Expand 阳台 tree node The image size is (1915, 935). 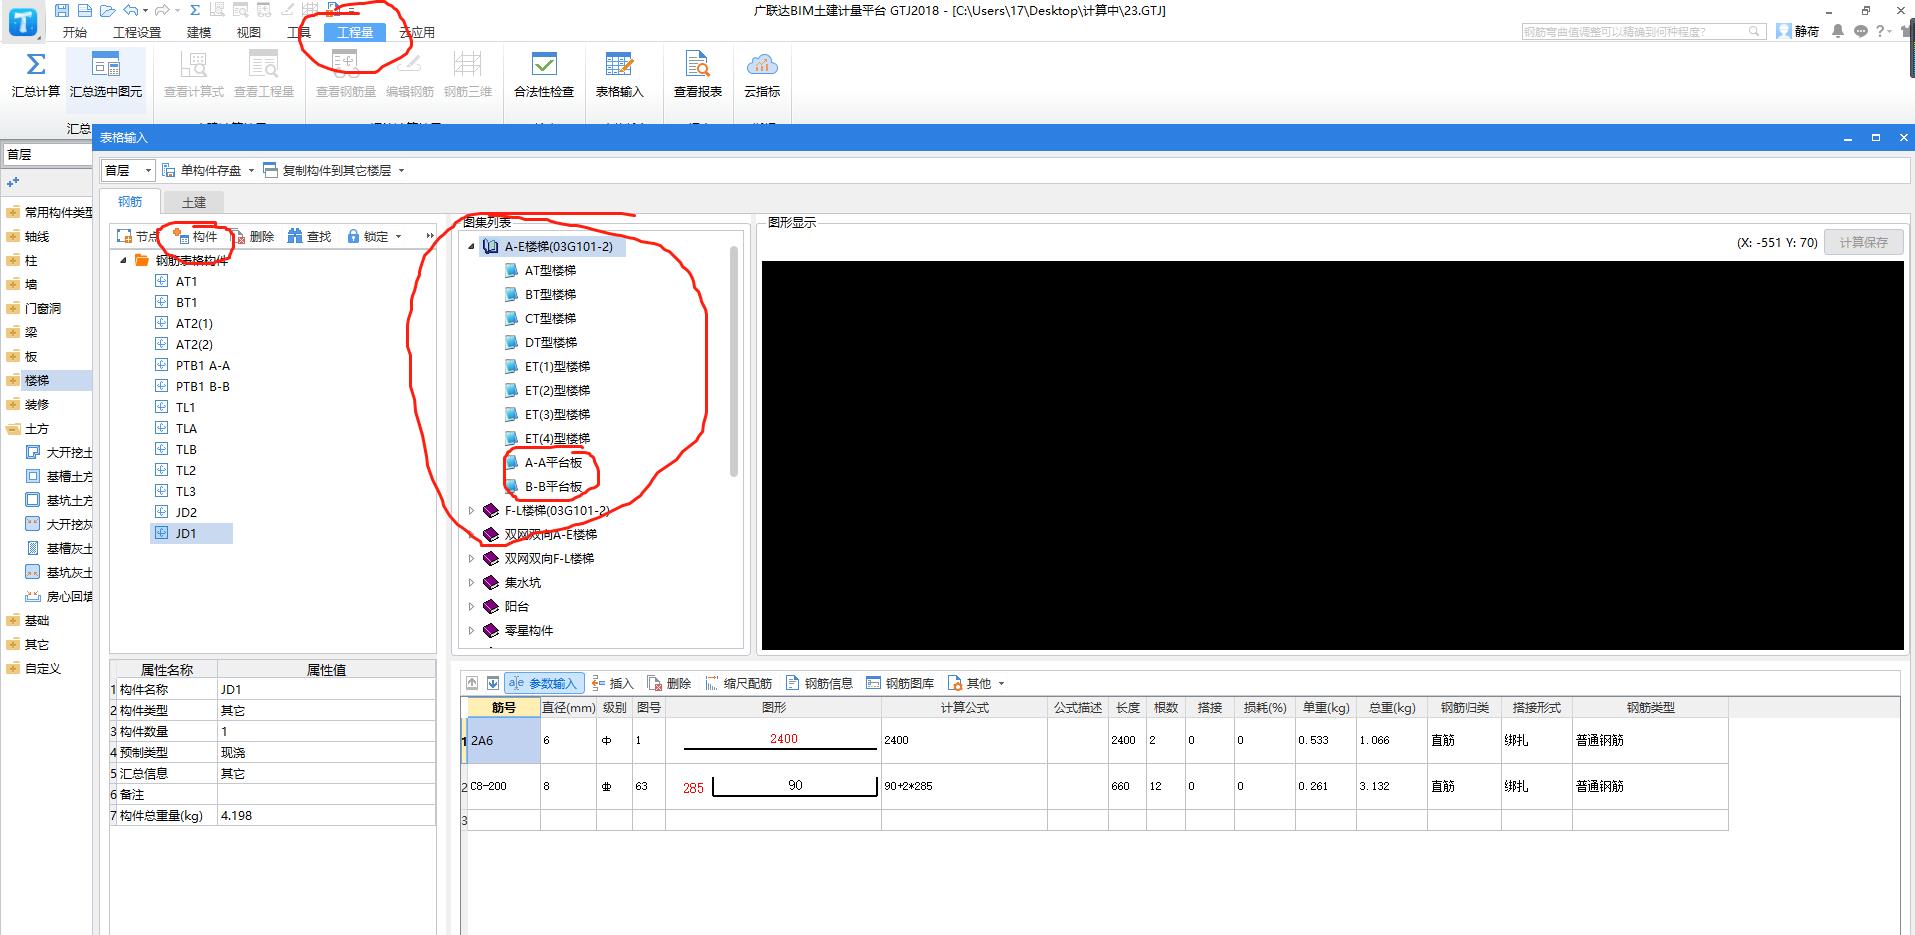pyautogui.click(x=472, y=606)
